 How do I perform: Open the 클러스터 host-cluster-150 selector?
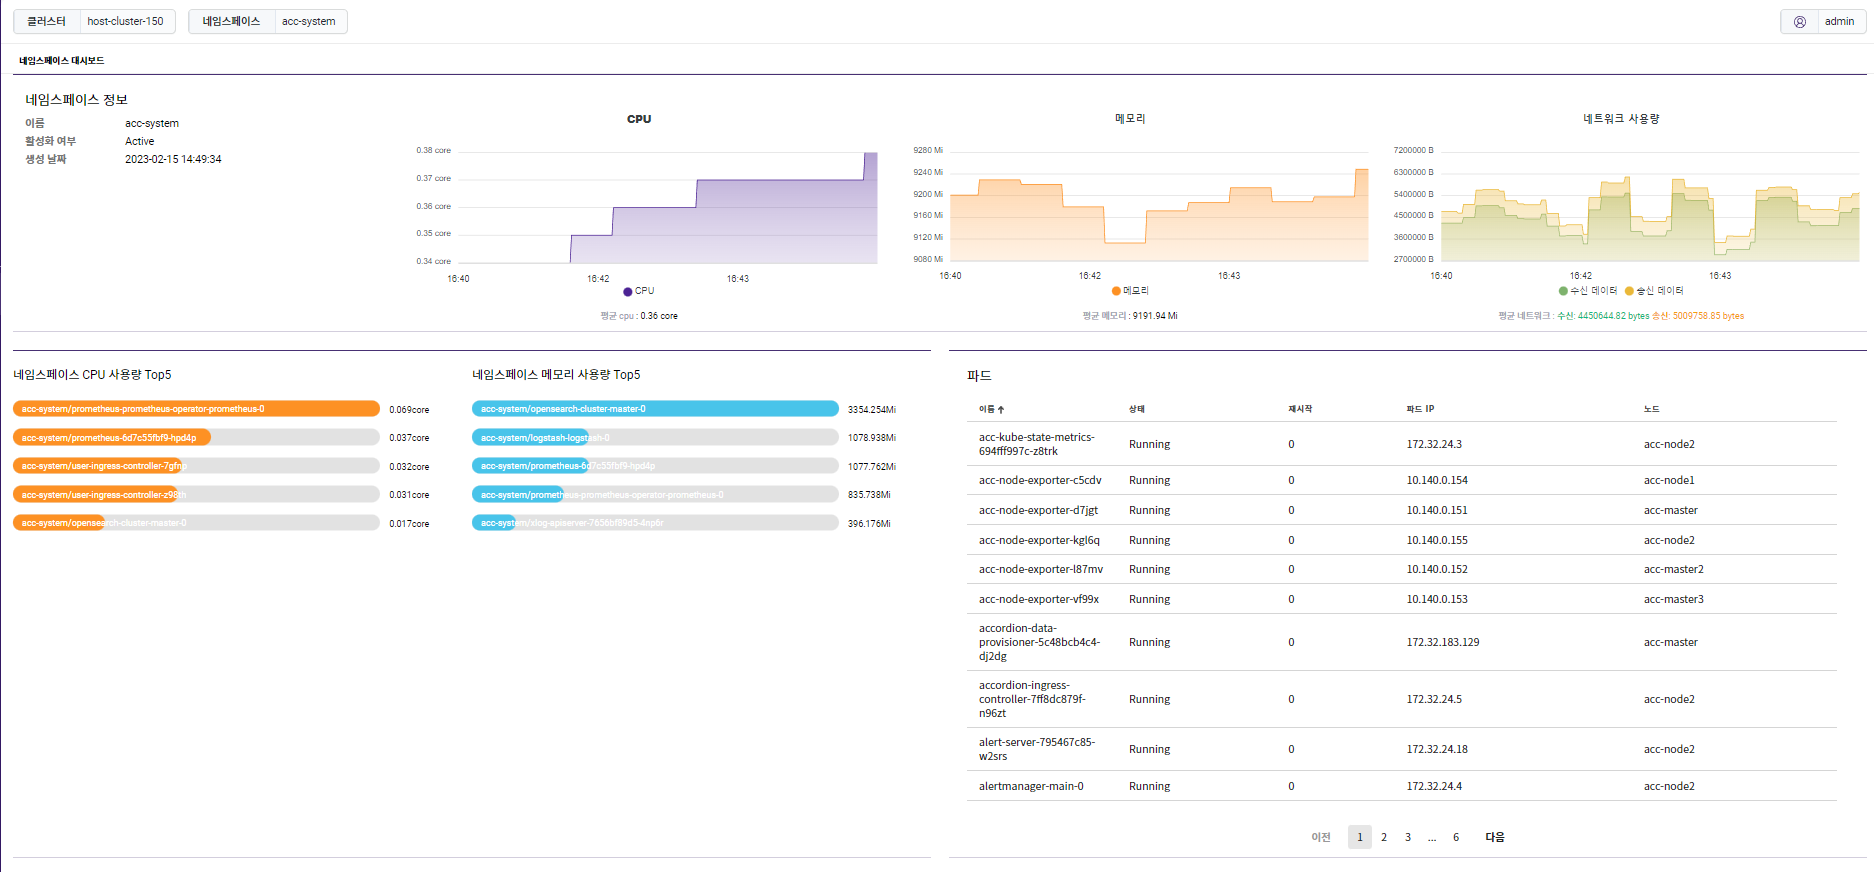(x=94, y=21)
